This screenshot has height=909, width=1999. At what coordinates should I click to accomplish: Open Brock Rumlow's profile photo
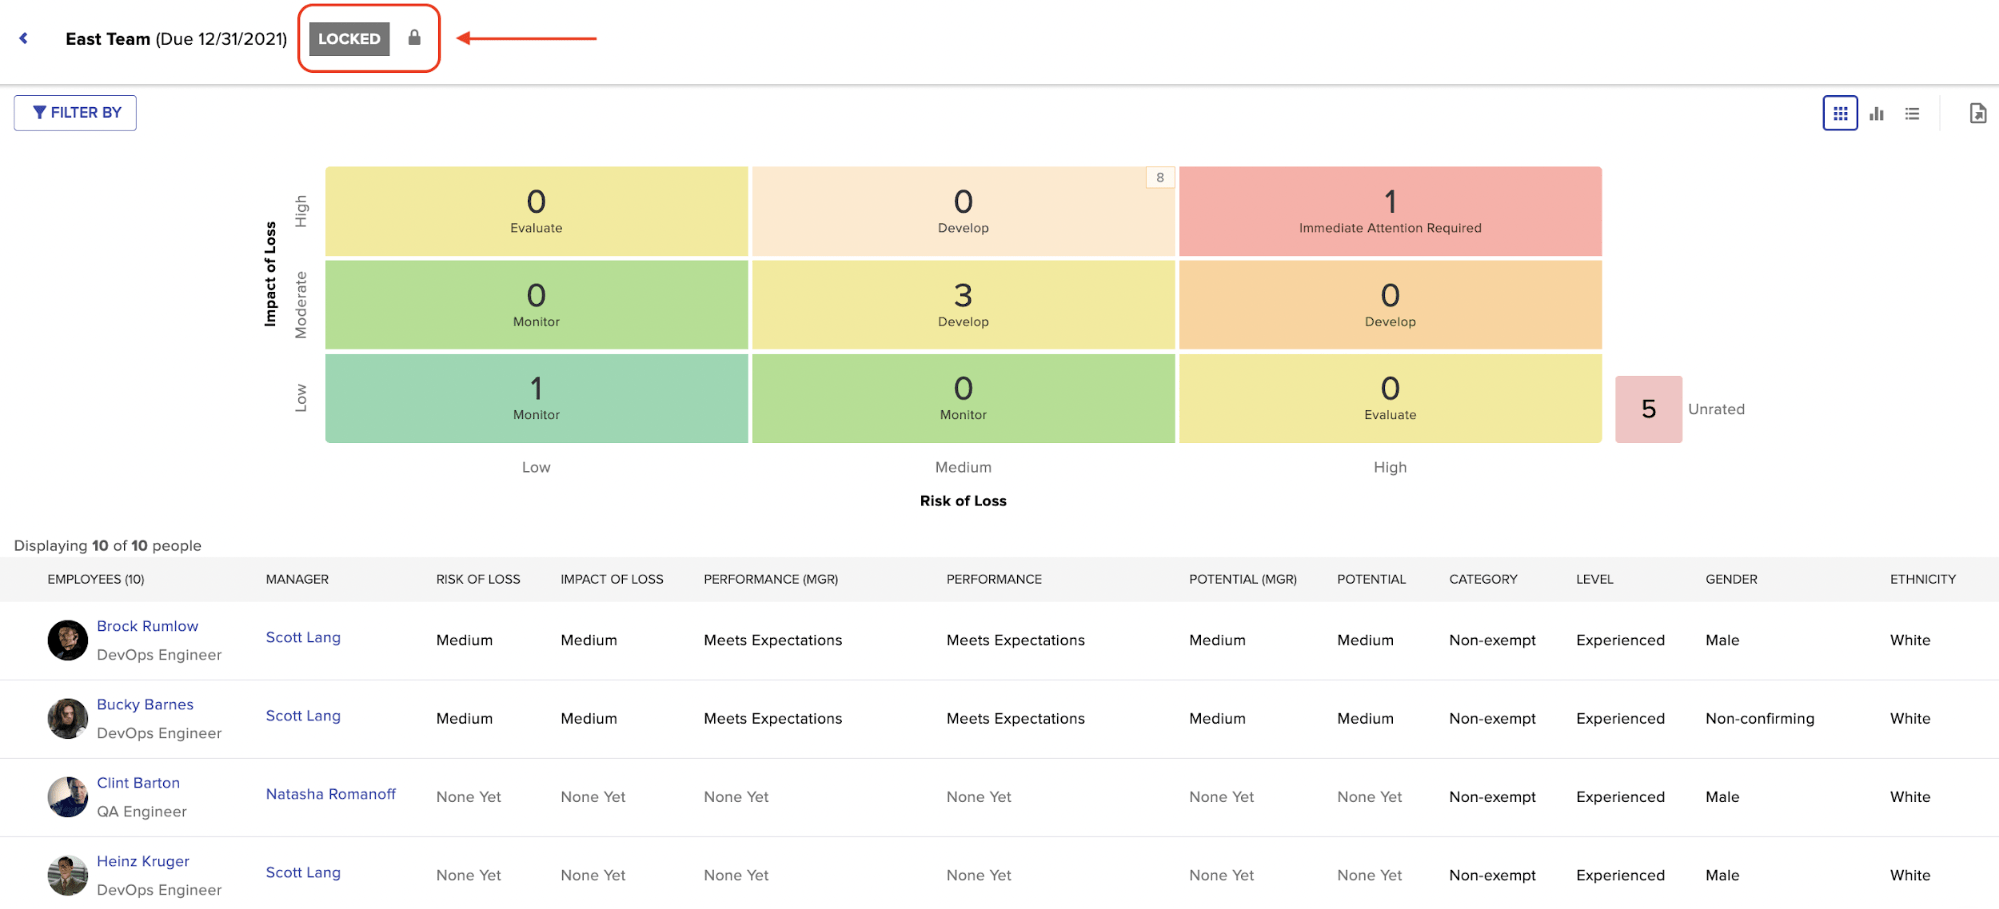pos(66,640)
